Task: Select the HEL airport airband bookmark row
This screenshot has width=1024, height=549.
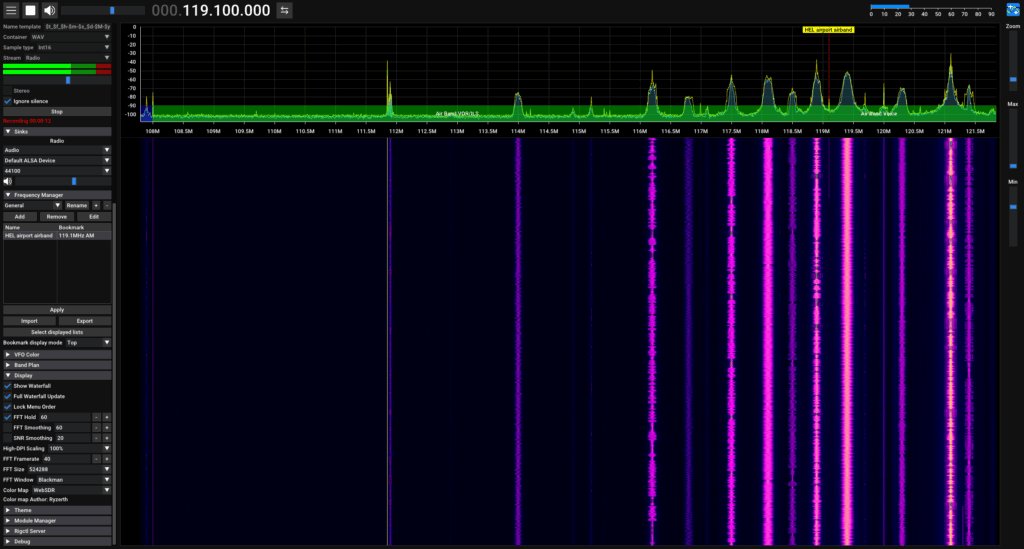Action: point(57,236)
